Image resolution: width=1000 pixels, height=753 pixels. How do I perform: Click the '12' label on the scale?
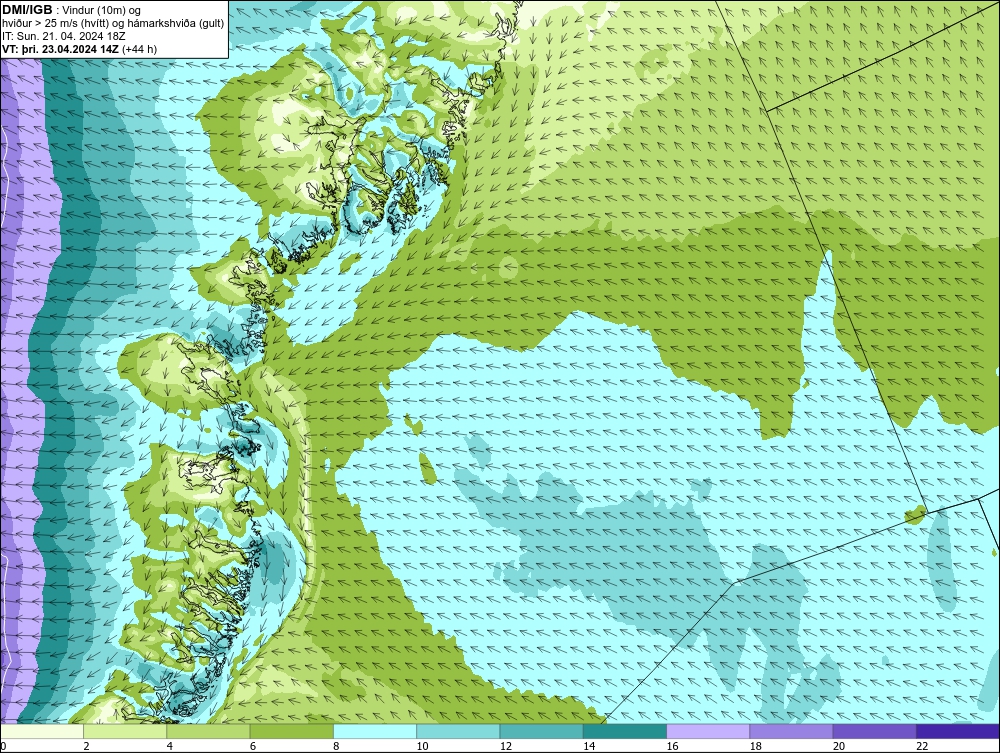[x=505, y=747]
